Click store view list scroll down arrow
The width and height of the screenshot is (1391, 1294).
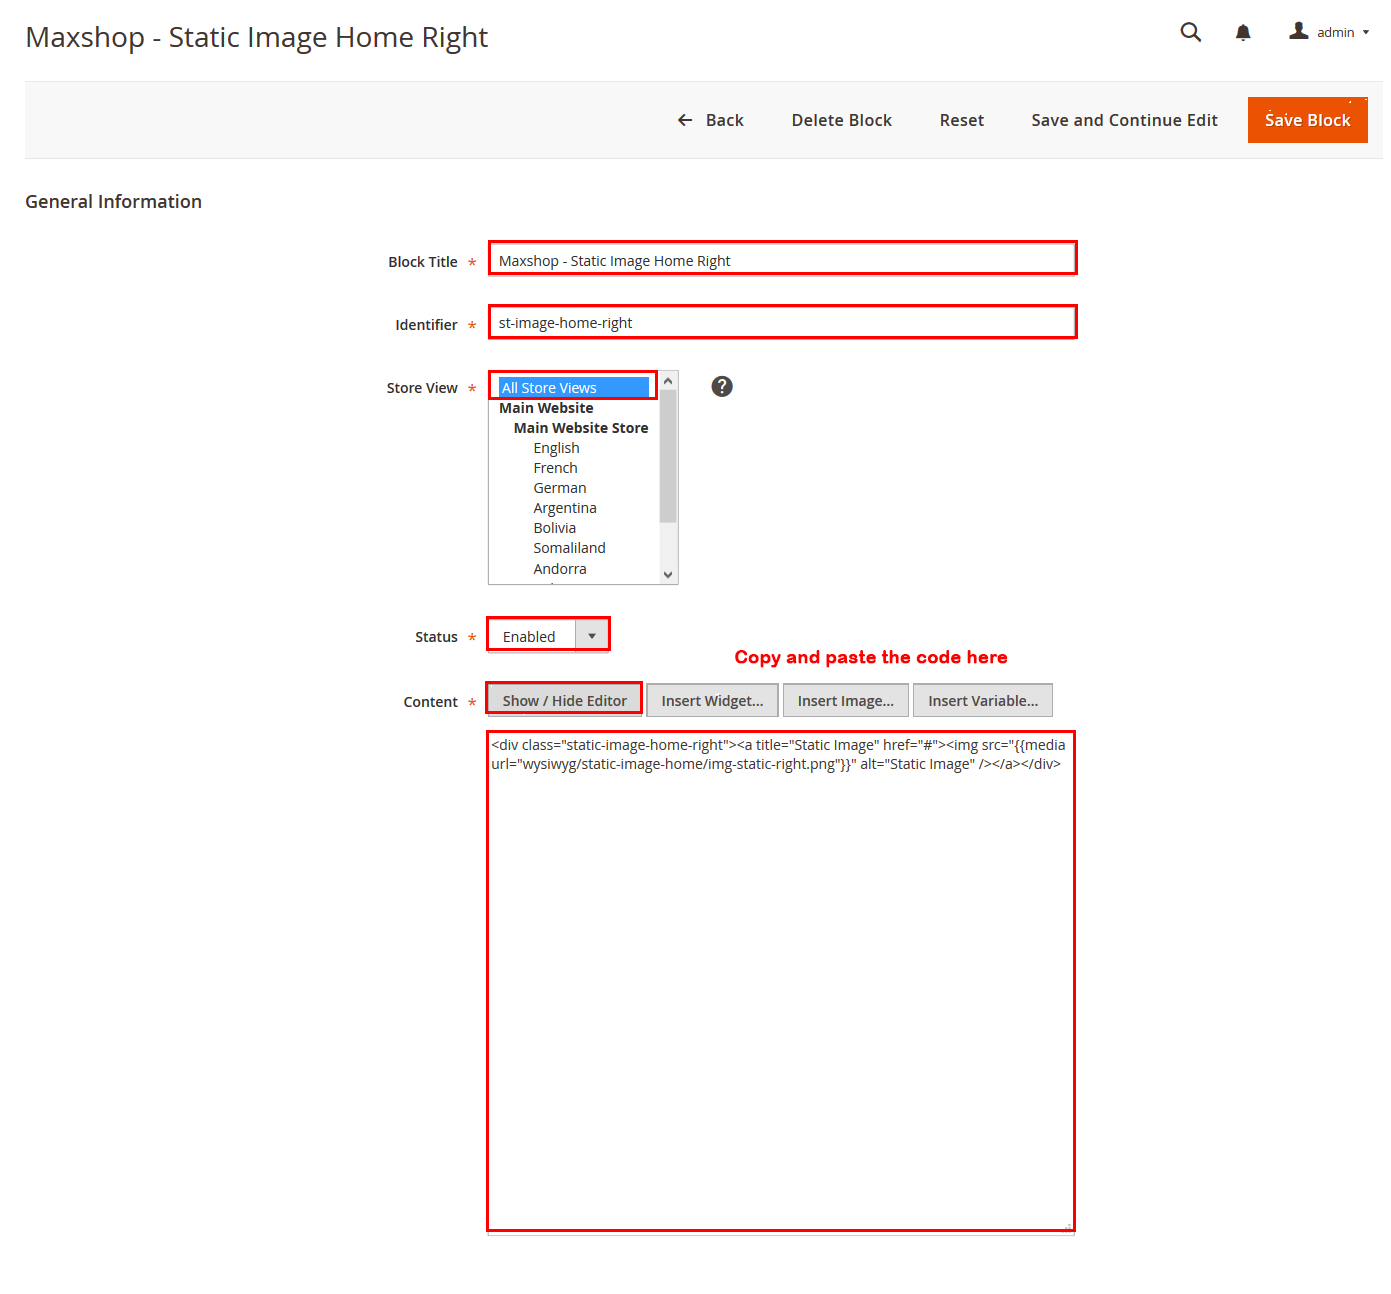tap(668, 575)
